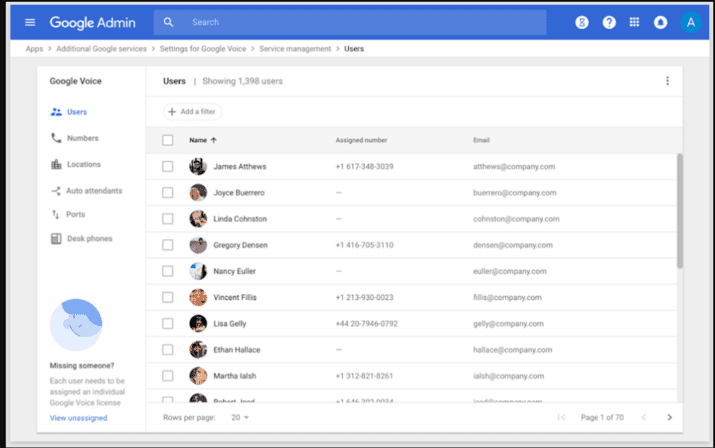Go to the Apps breadcrumb

34,49
